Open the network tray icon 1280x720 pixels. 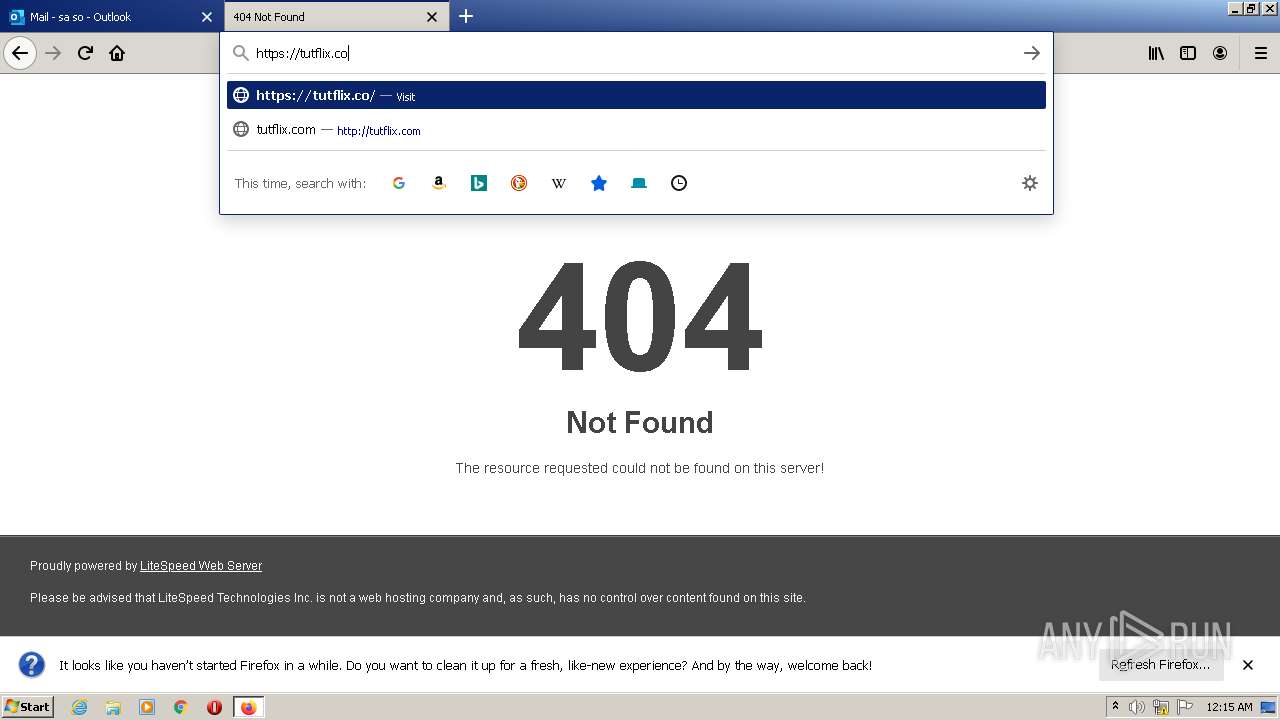point(1161,707)
